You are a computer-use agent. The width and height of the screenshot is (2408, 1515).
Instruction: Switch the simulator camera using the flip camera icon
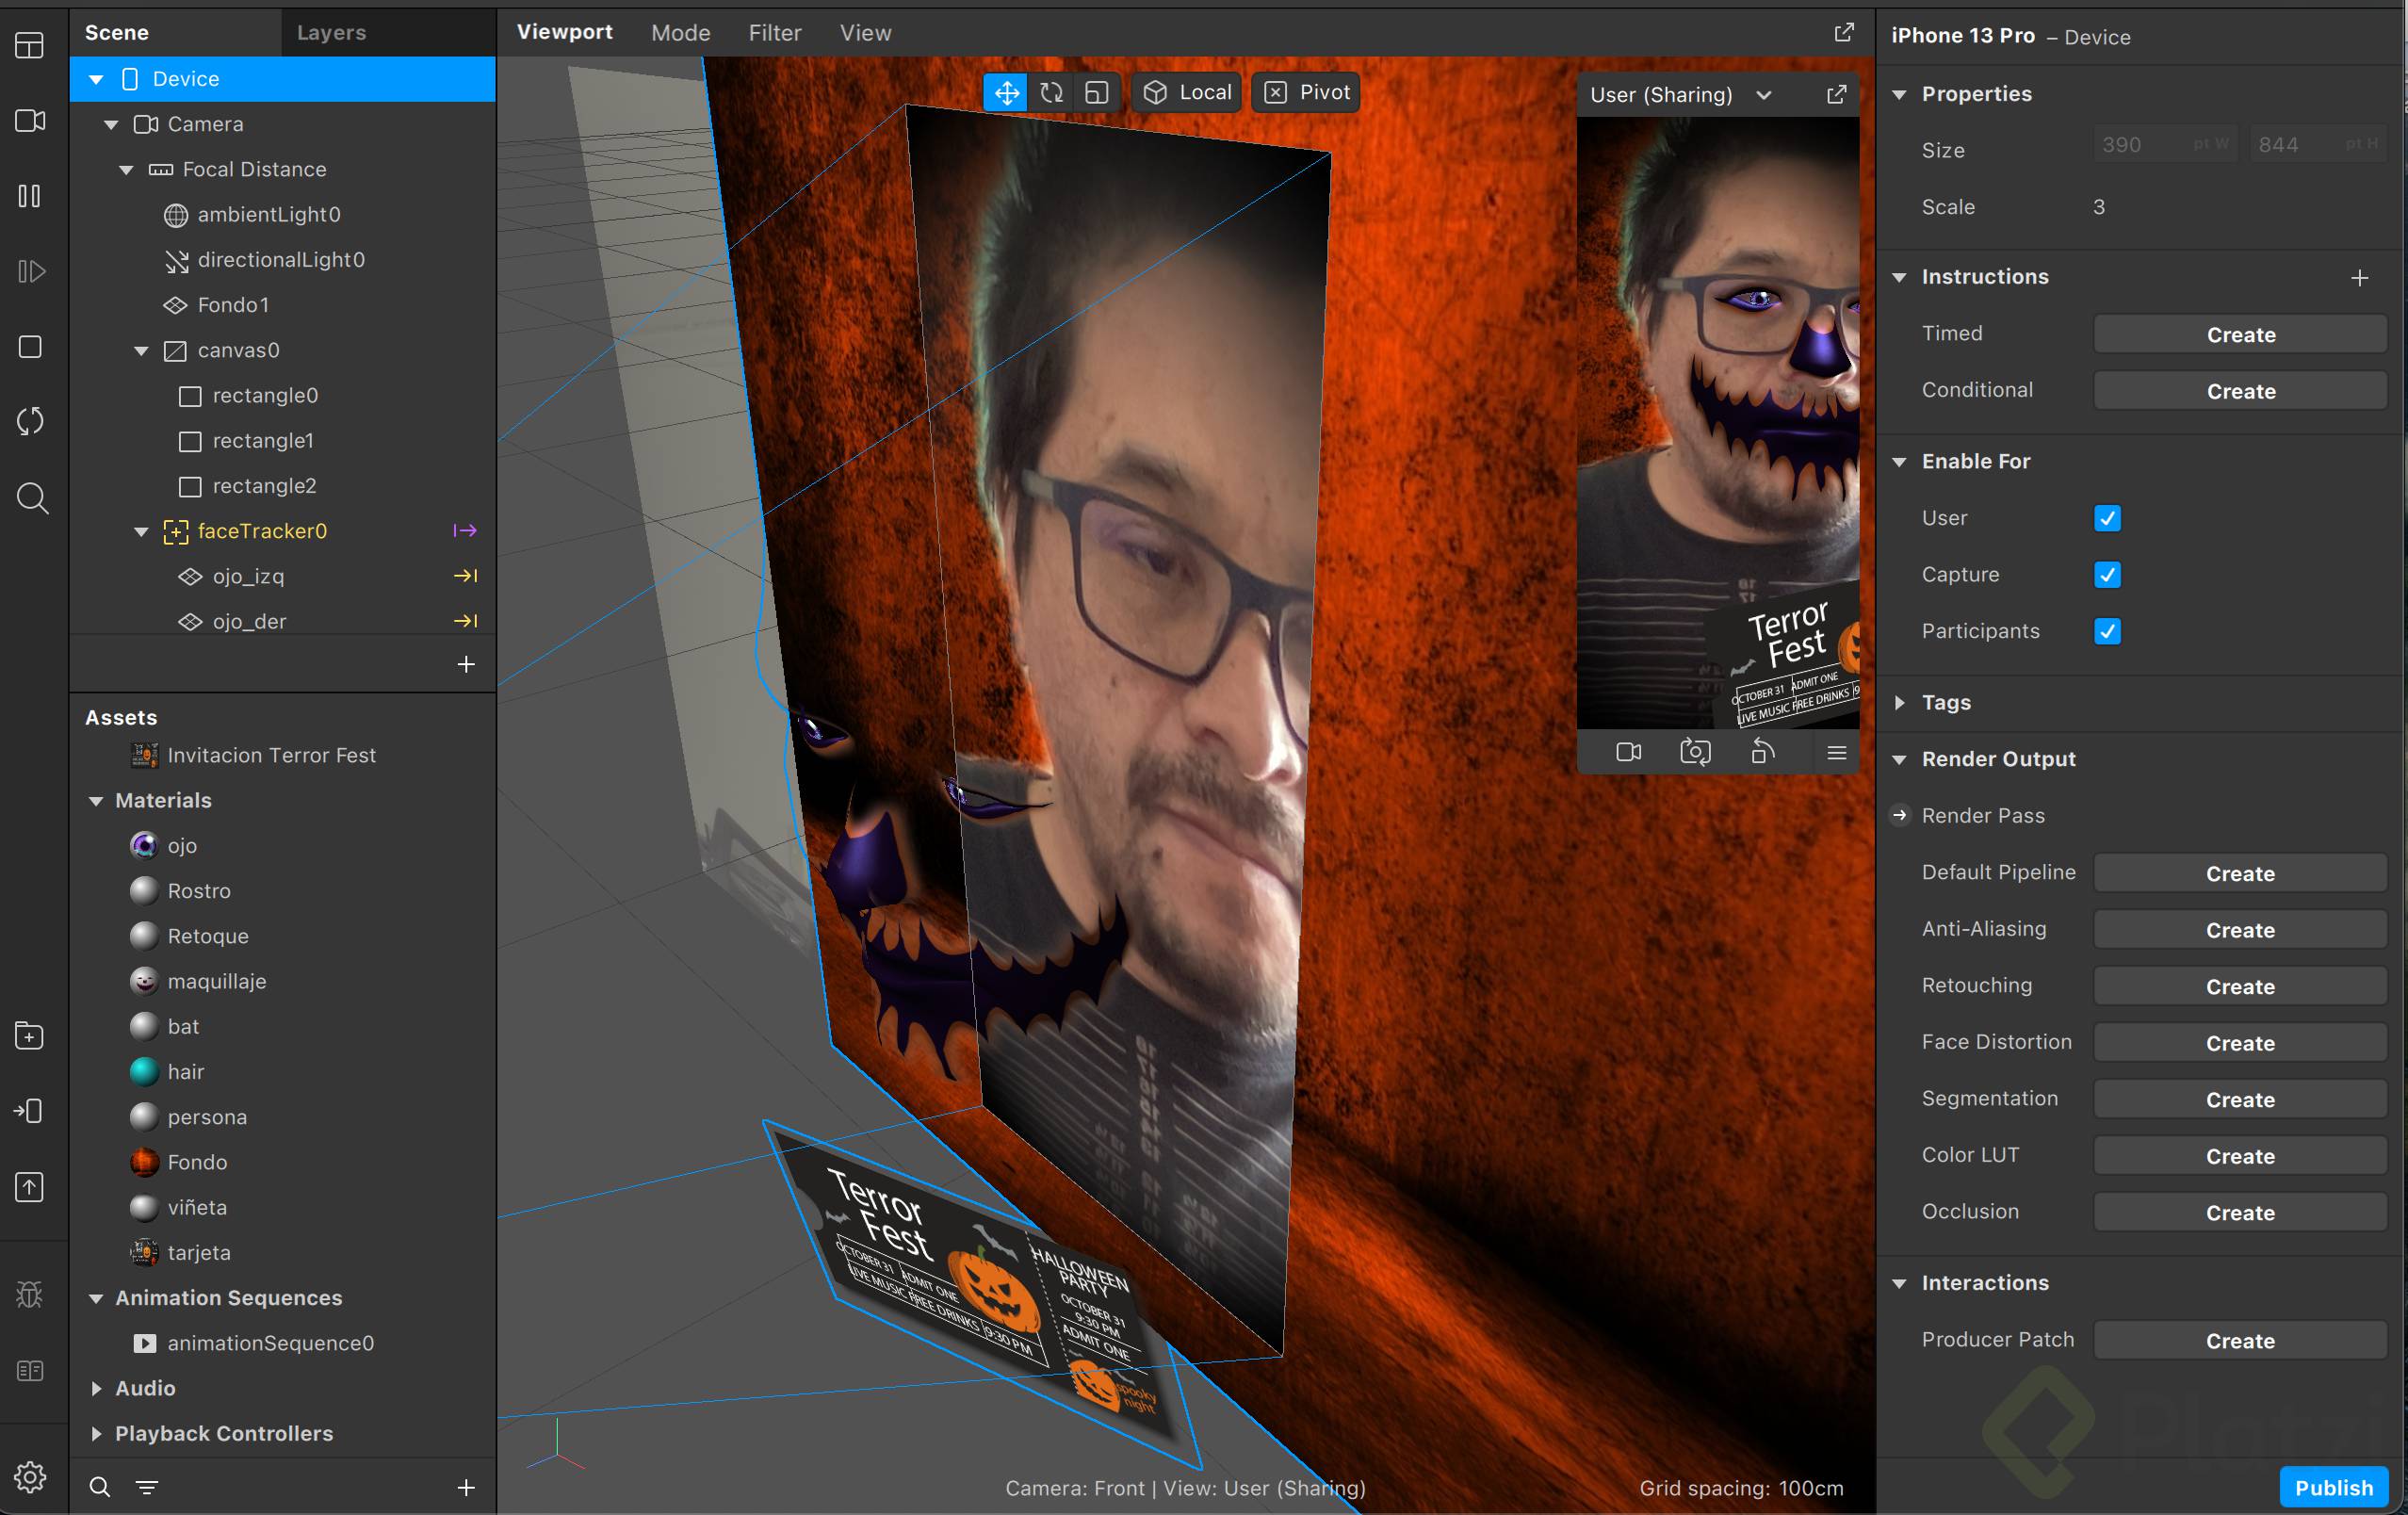coord(1697,752)
